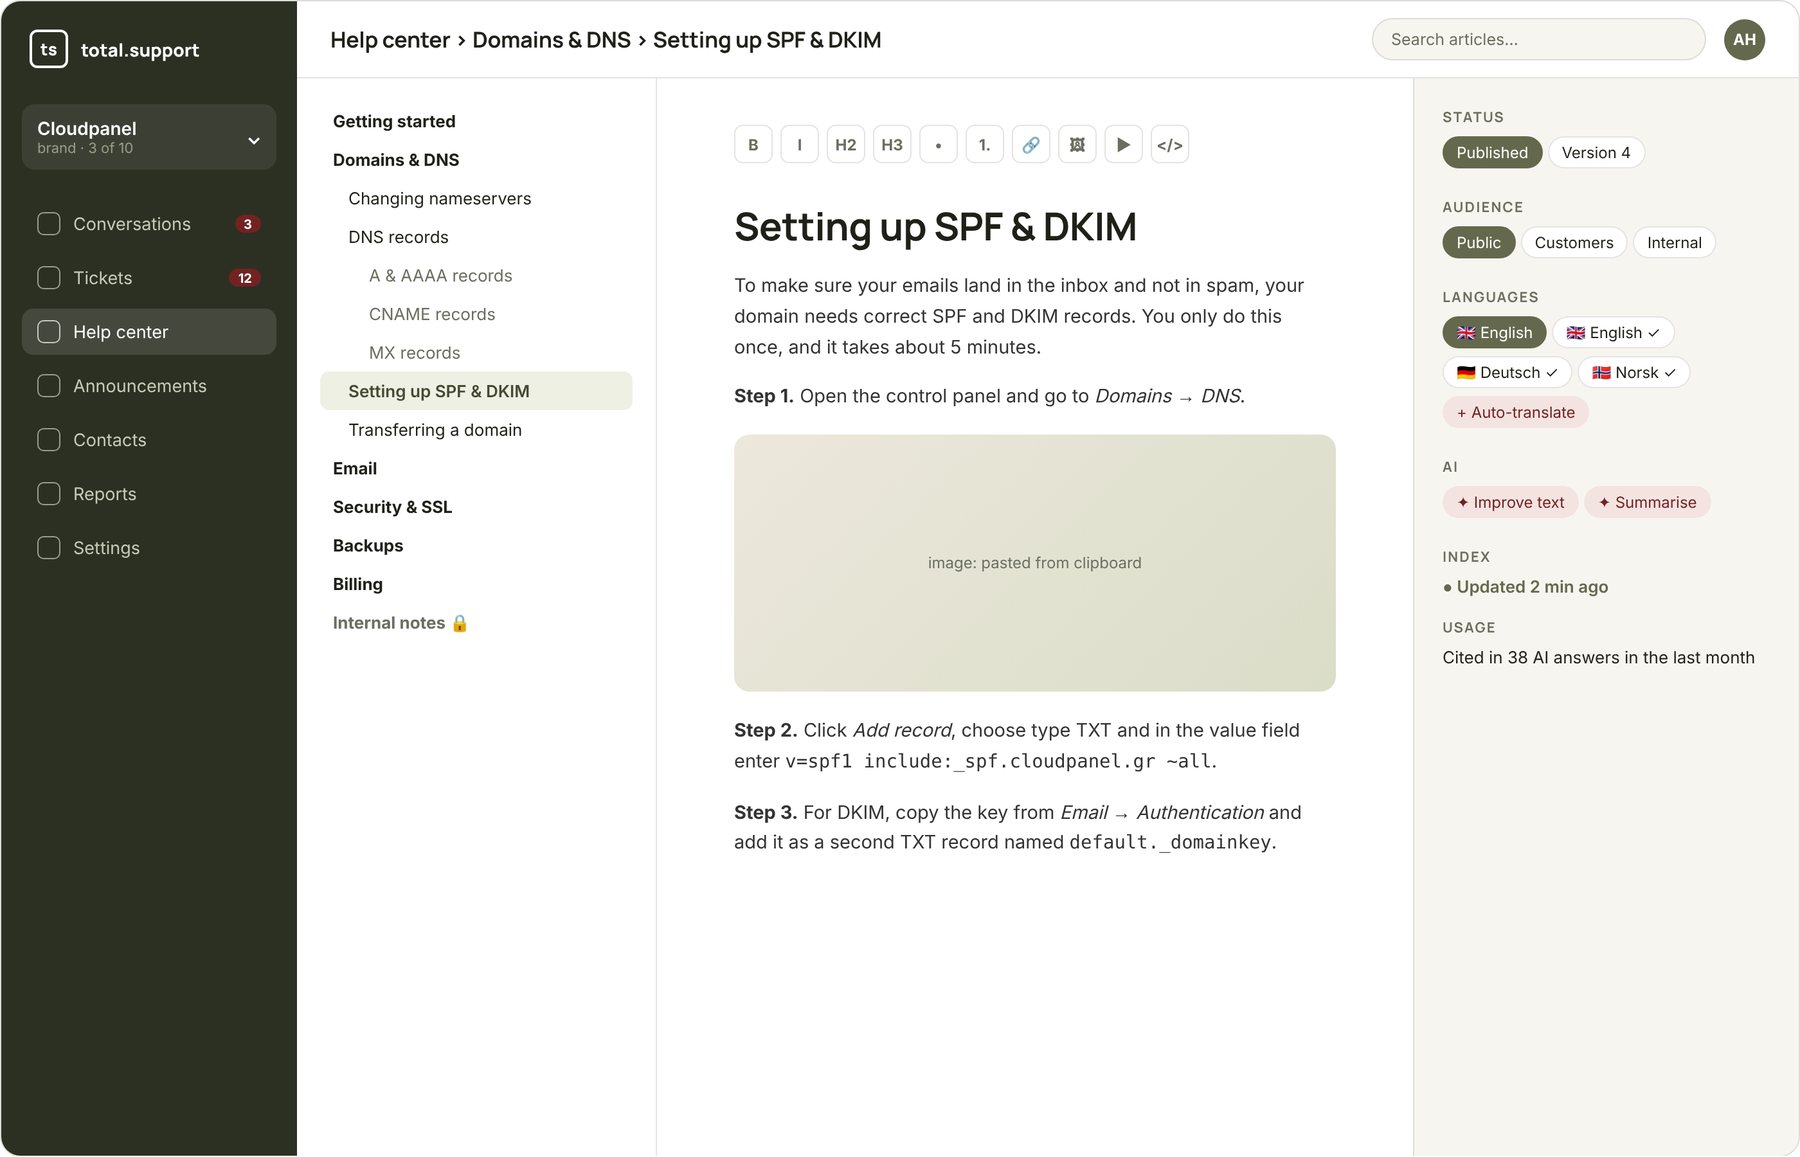Image resolution: width=1800 pixels, height=1157 pixels.
Task: Go to Announcements in sidebar
Action: tap(149, 386)
